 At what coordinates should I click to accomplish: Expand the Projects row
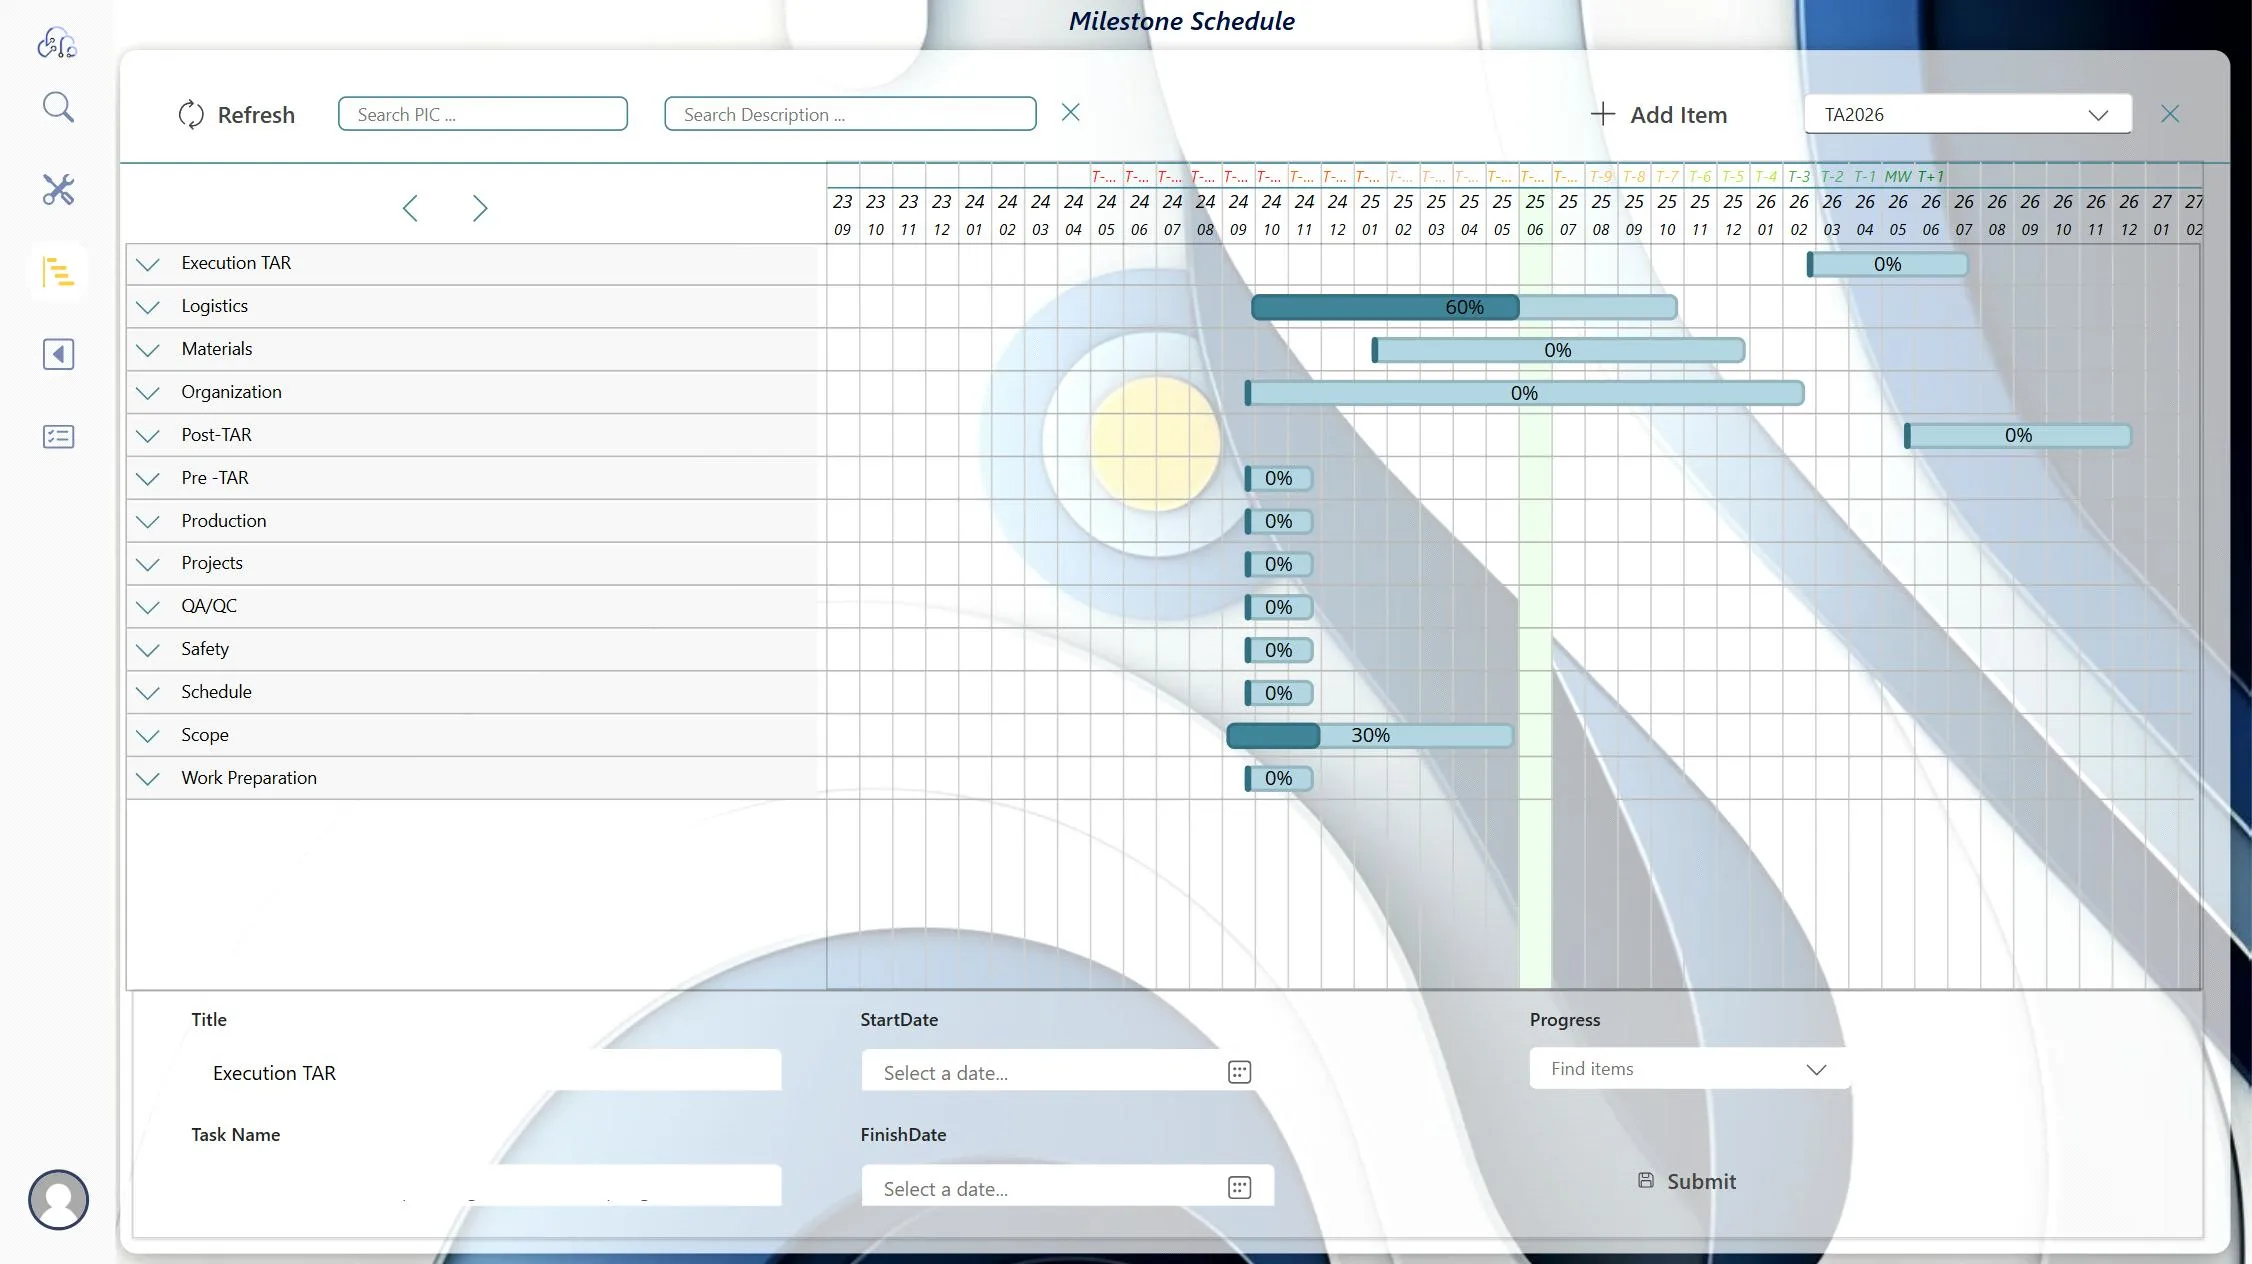click(x=148, y=564)
